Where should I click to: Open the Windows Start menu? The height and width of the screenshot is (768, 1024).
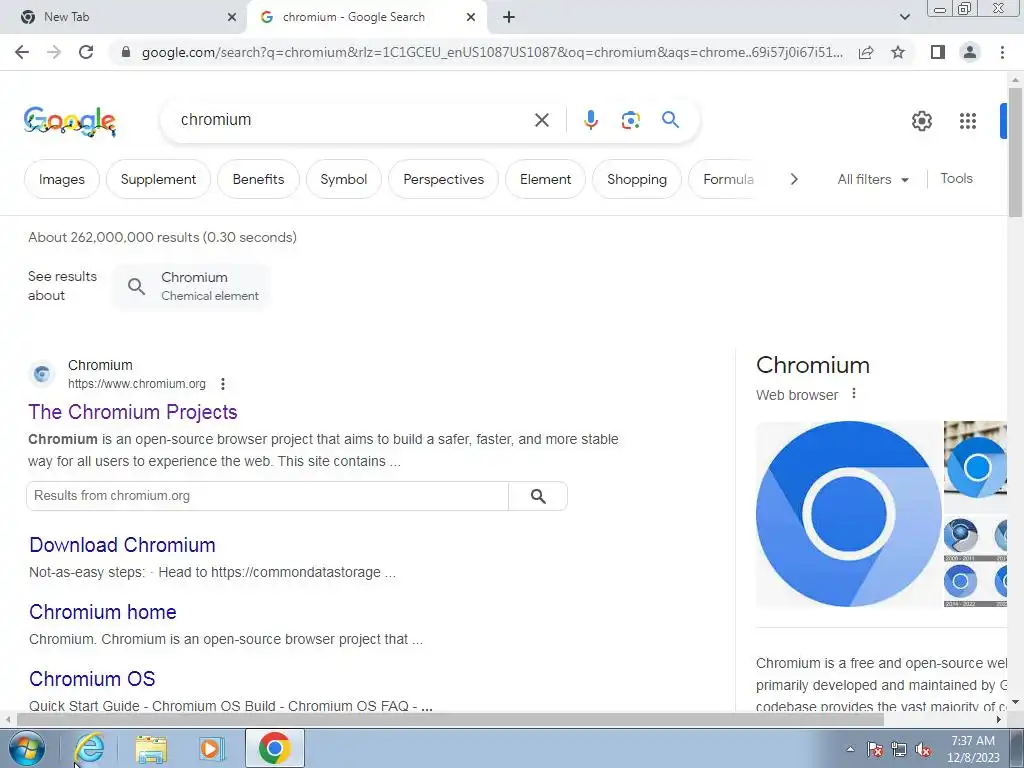point(27,748)
